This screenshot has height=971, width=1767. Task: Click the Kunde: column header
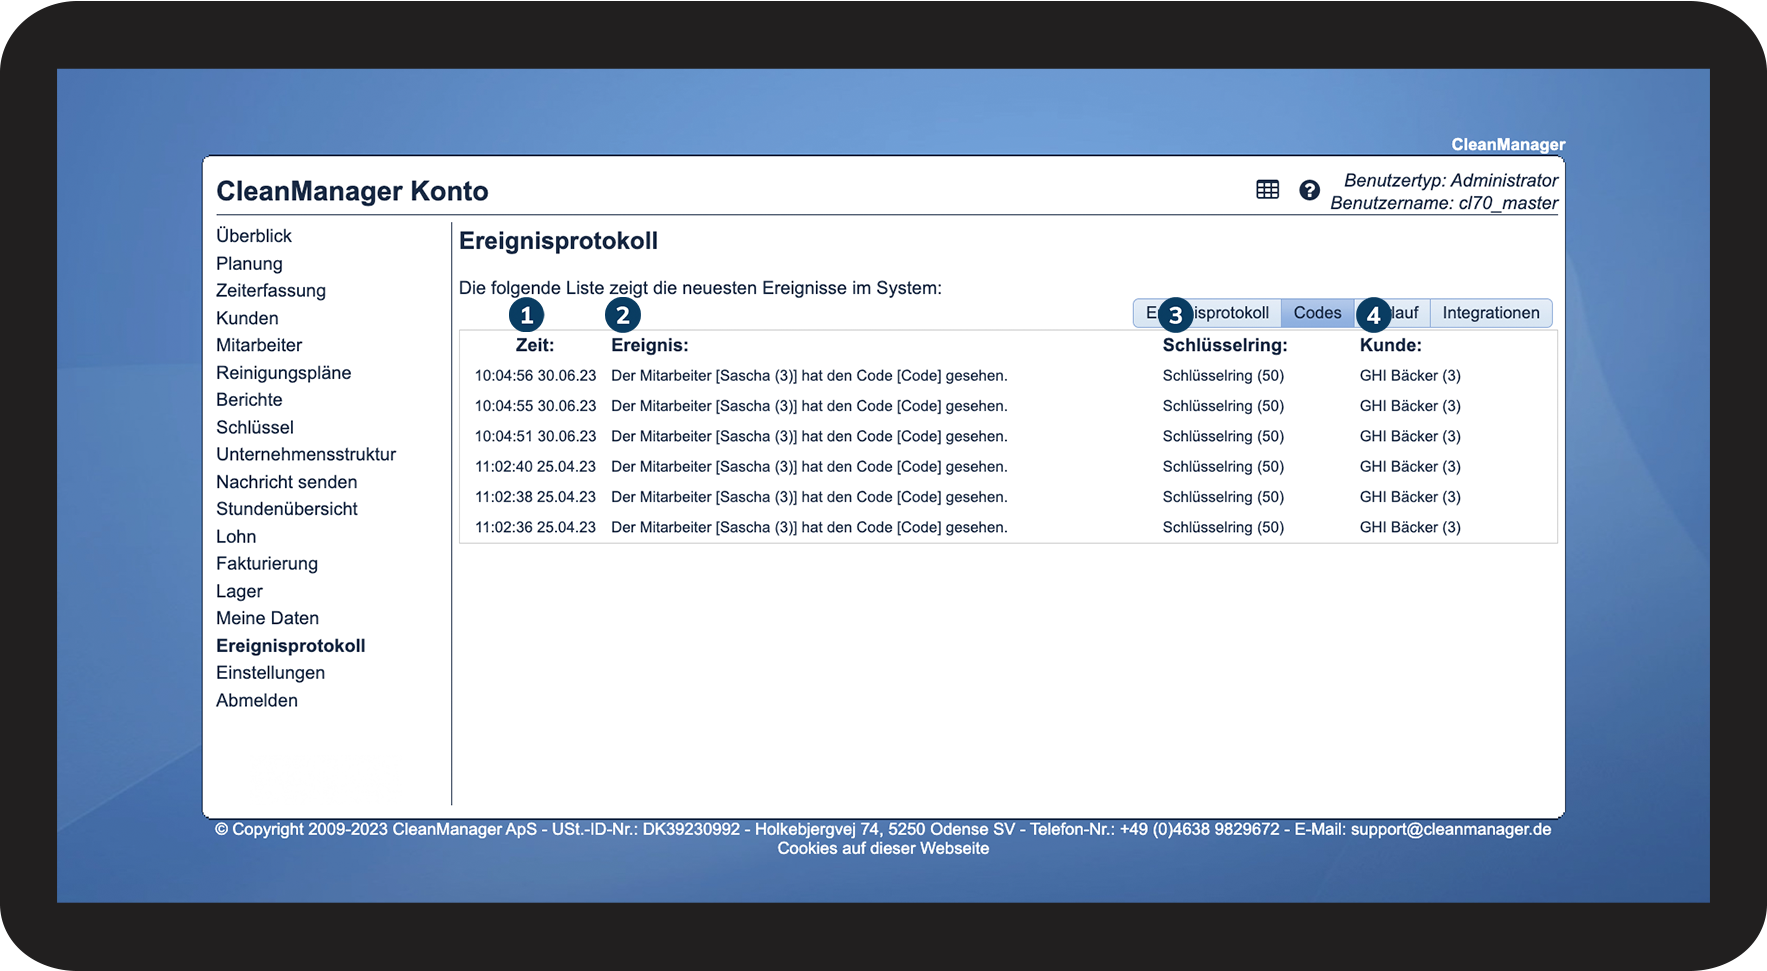(1391, 345)
